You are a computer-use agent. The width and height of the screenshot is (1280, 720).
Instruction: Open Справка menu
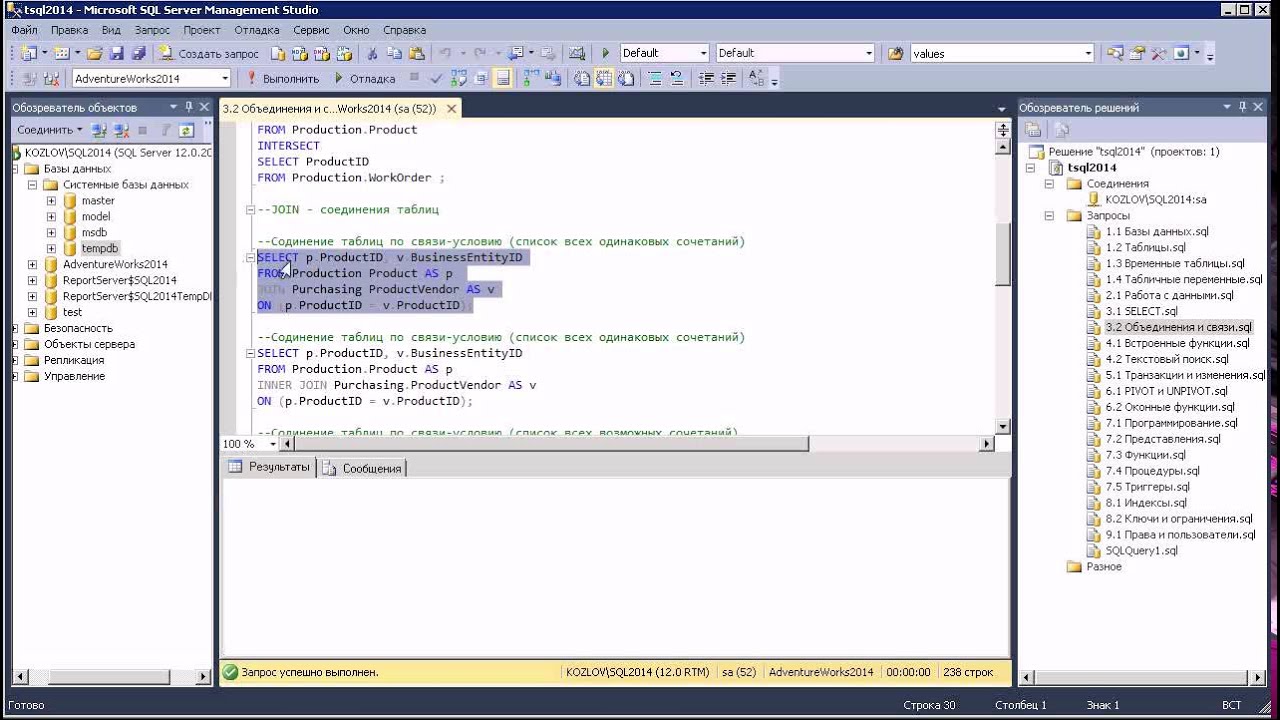[404, 30]
